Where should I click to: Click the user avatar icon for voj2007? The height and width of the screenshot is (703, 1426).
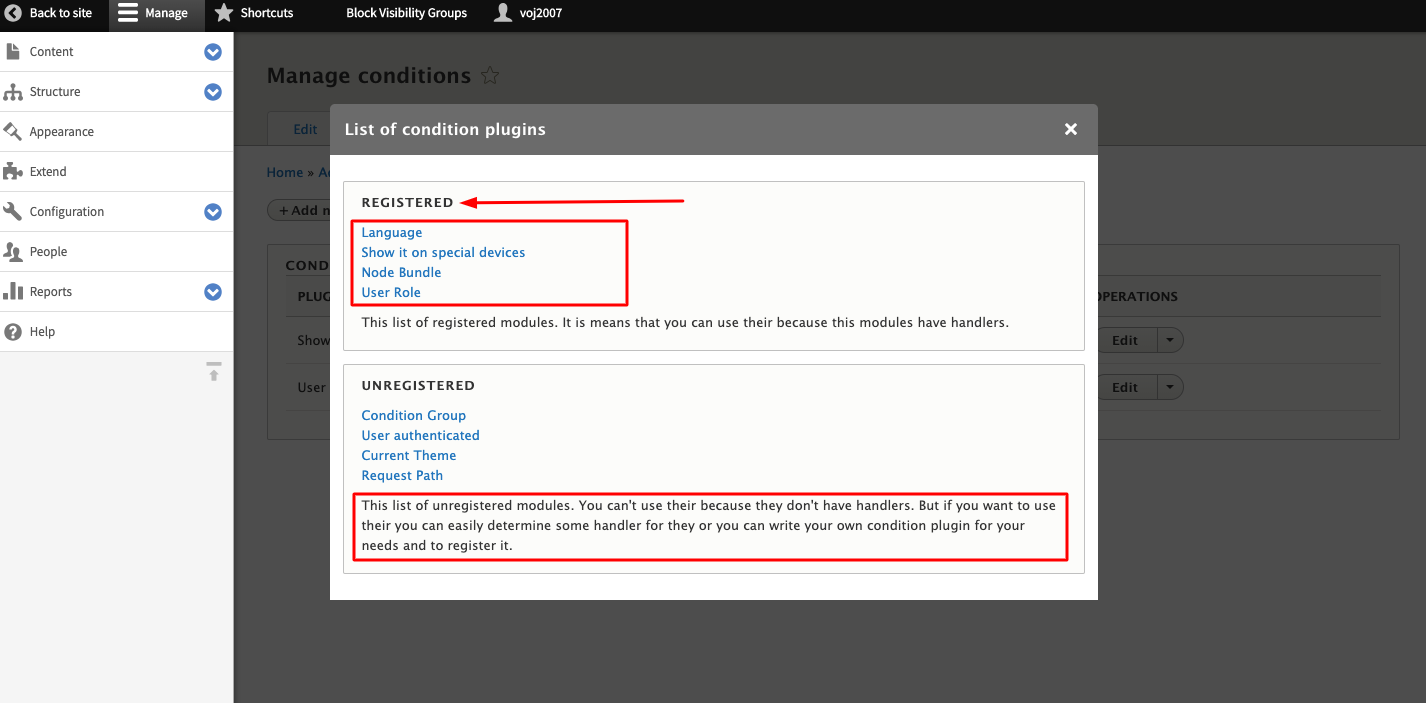click(x=503, y=13)
